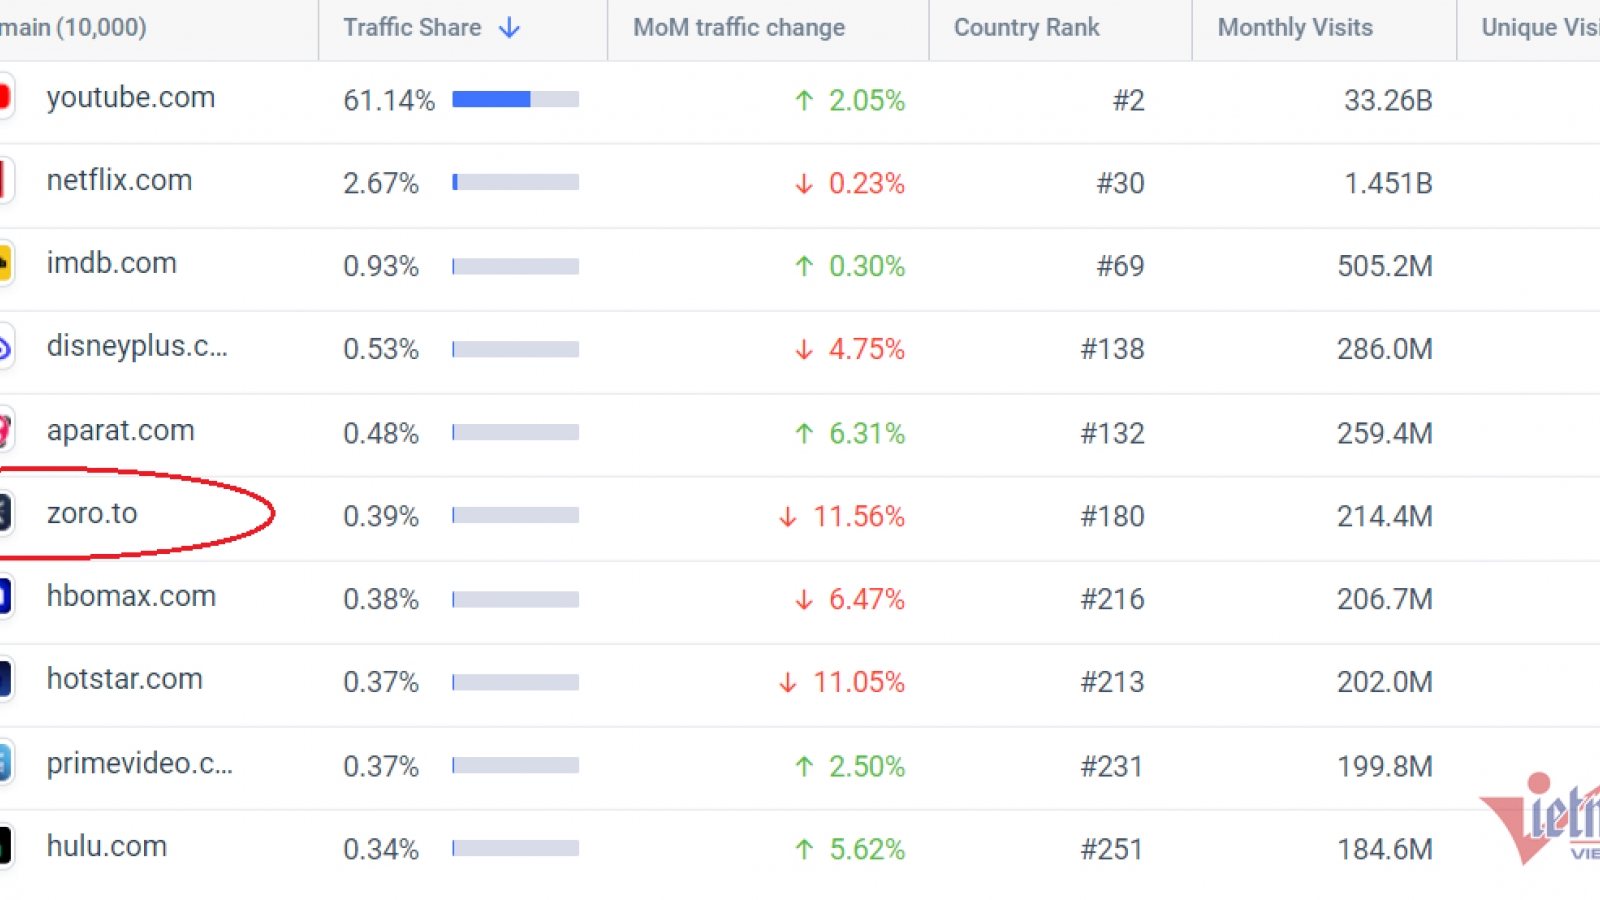
Task: Click the traffic share bar for netflix.com
Action: click(516, 182)
